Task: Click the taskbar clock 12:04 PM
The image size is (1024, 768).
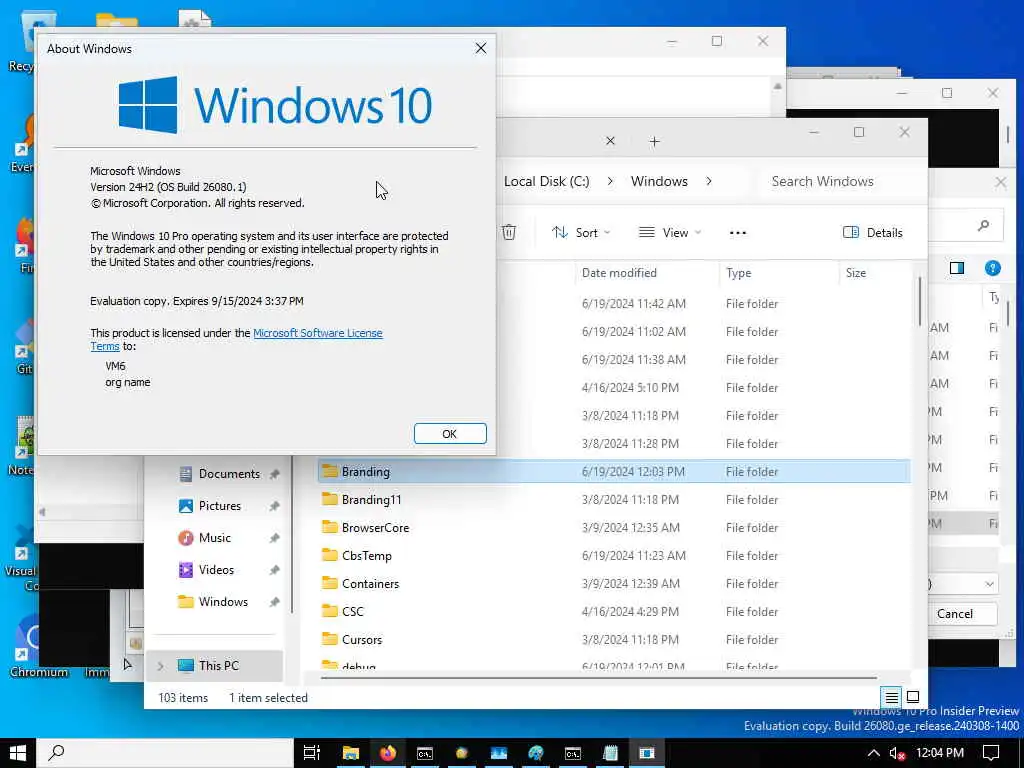Action: coord(940,753)
